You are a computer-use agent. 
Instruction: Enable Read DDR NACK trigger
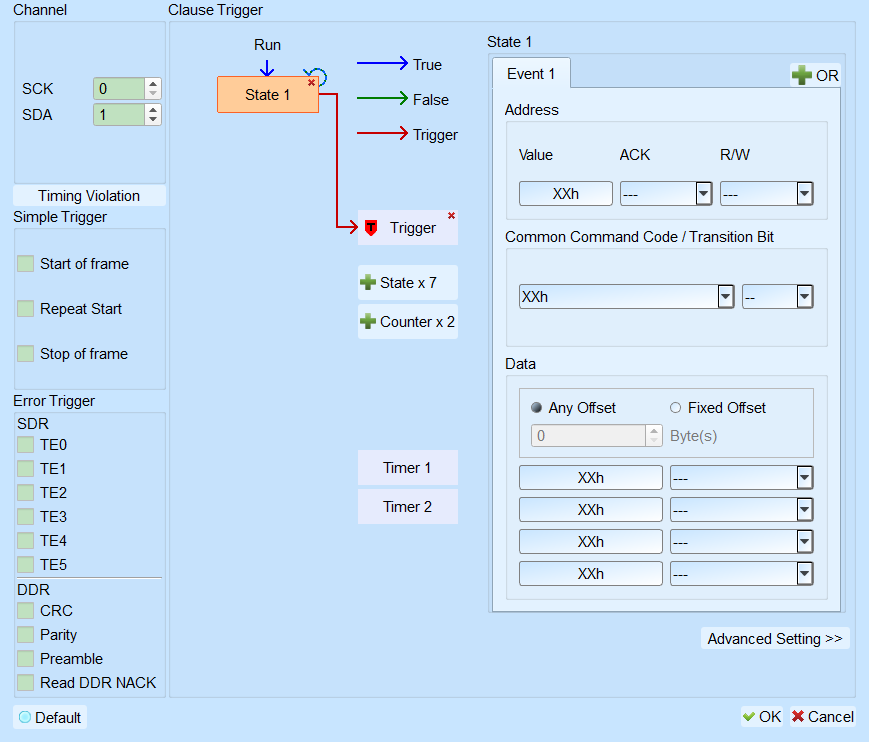[x=25, y=683]
